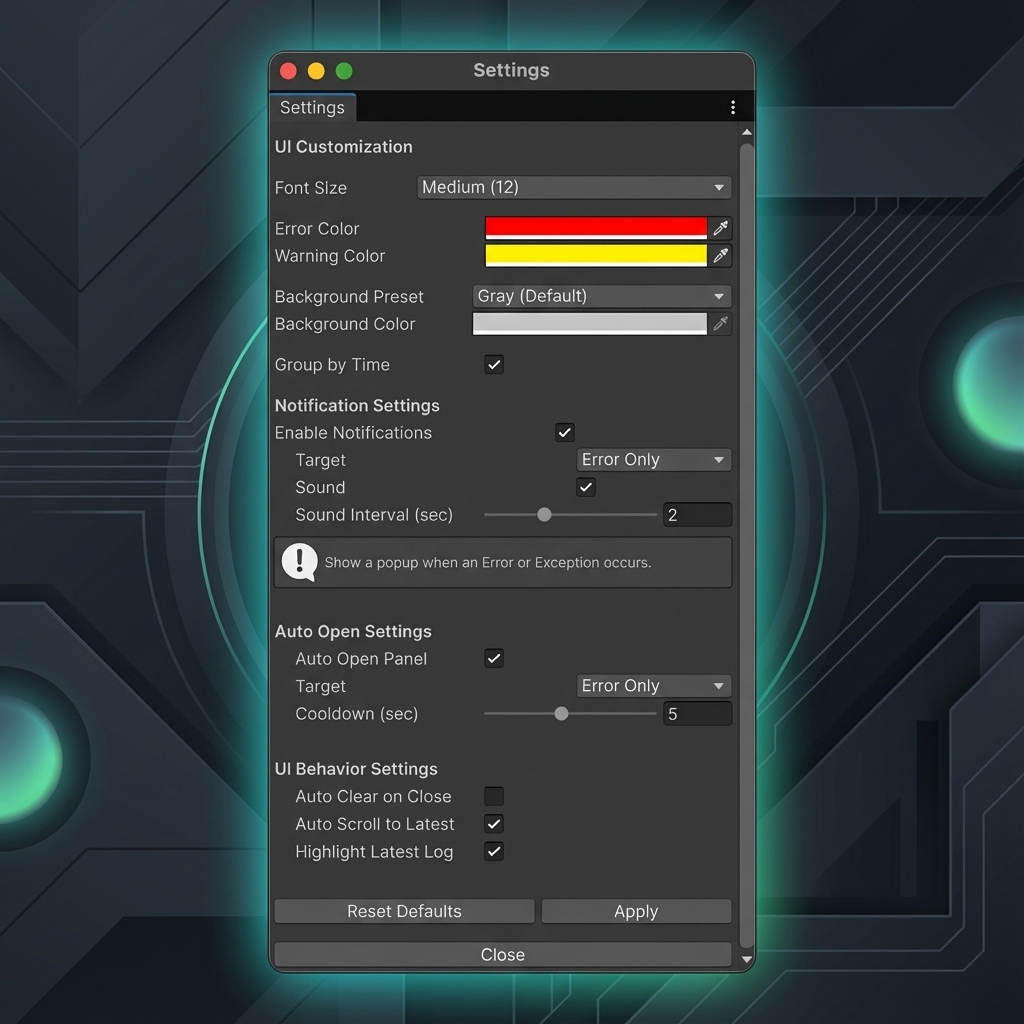Open the three-dot panel options menu
This screenshot has height=1024, width=1024.
(733, 107)
